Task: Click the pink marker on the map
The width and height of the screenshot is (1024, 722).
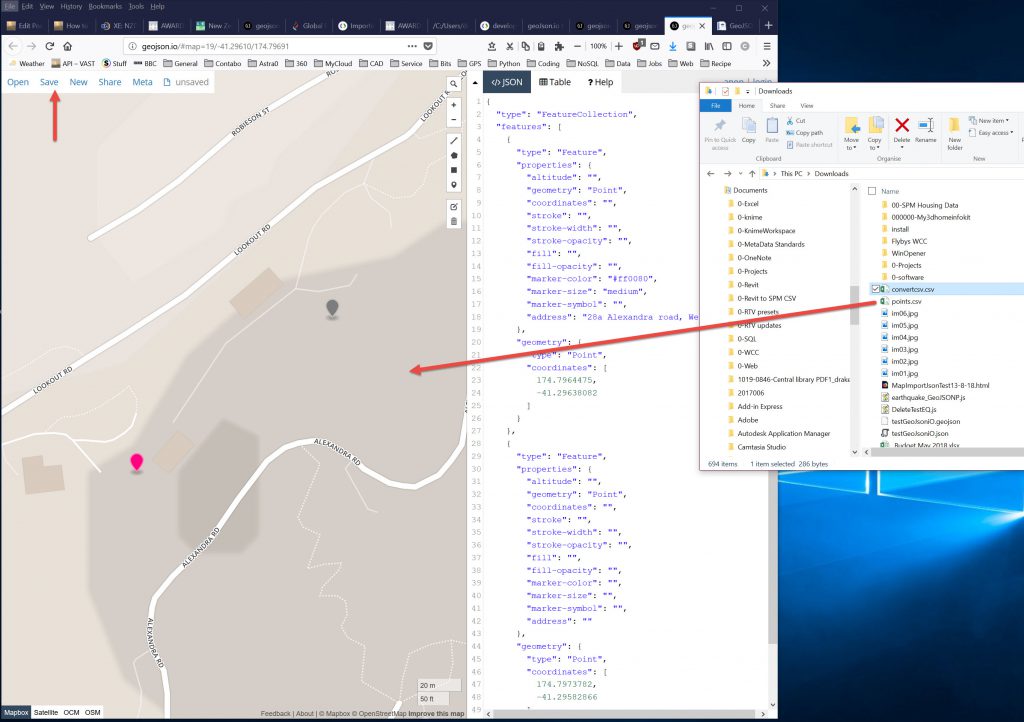Action: coord(137,461)
